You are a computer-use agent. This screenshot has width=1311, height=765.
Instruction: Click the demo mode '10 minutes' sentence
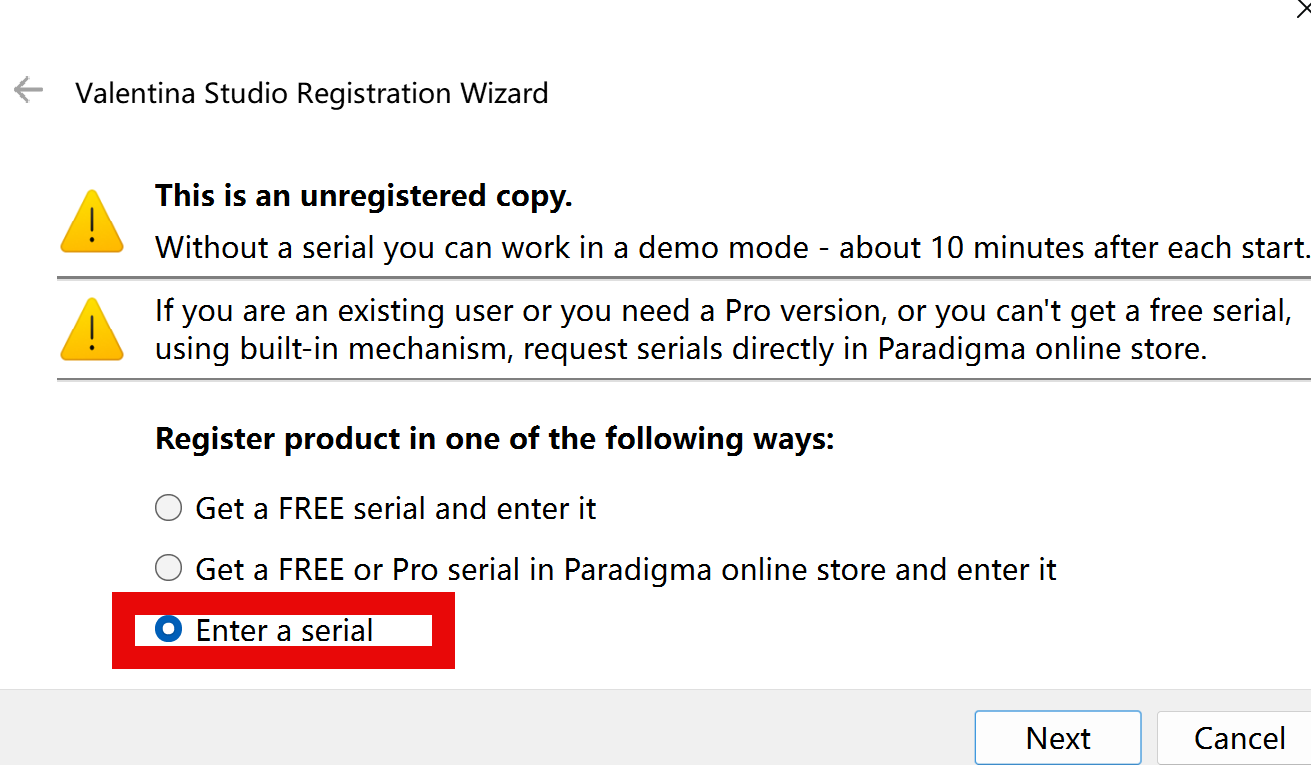[731, 247]
